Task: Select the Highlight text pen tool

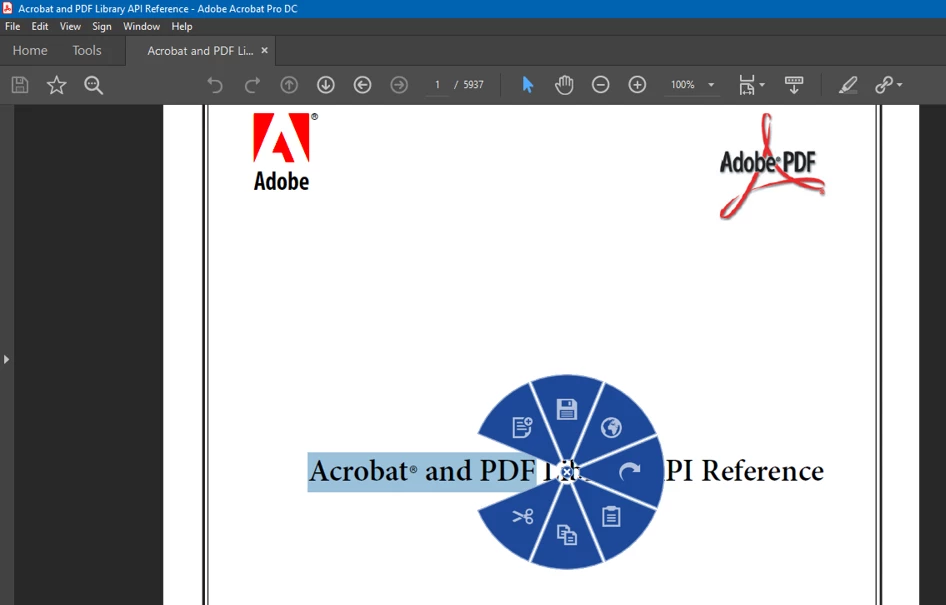Action: (x=848, y=85)
